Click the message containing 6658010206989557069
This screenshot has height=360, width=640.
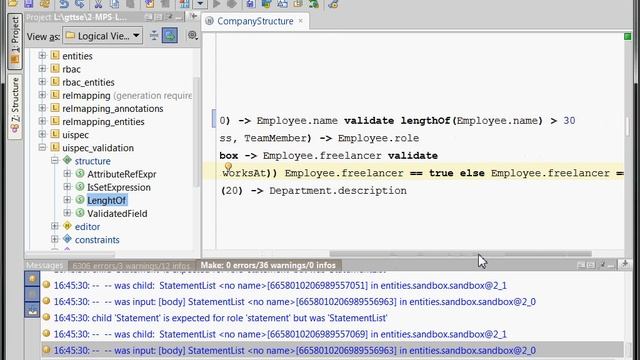(280, 334)
